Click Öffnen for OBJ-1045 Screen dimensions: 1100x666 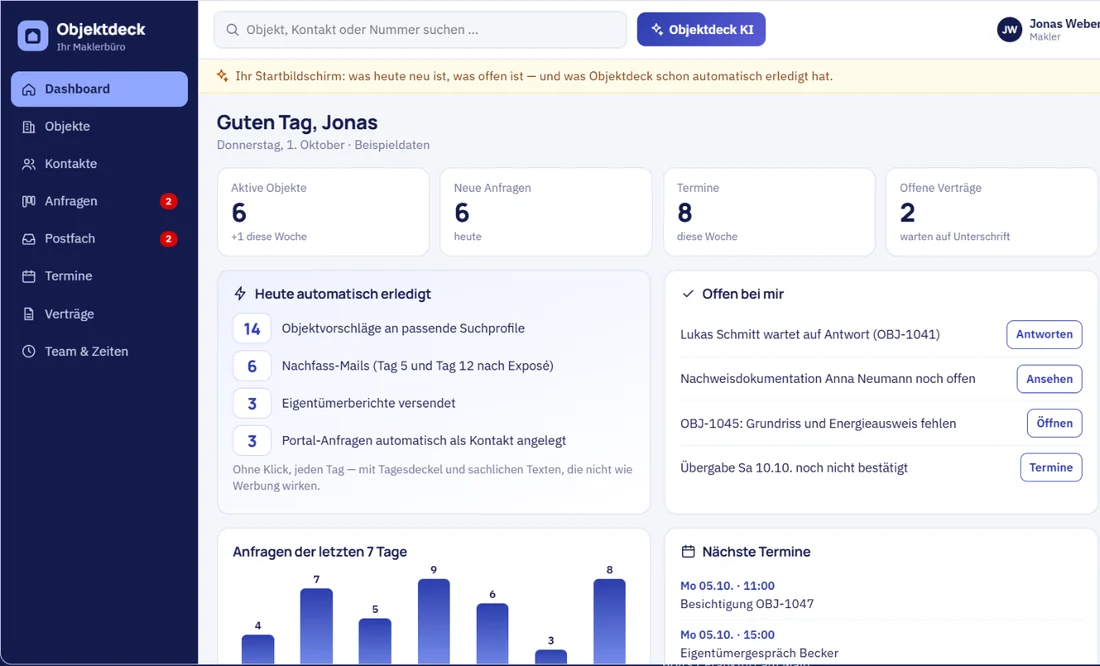click(x=1054, y=423)
